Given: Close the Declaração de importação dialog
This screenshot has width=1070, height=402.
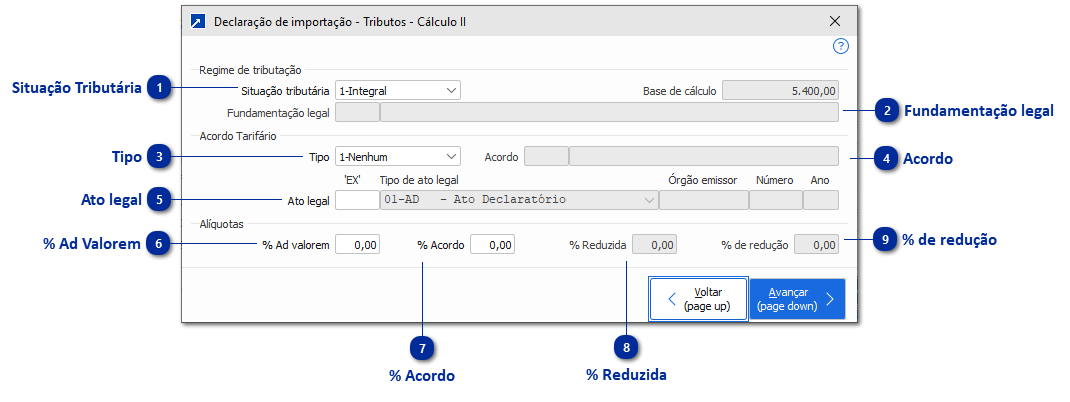Looking at the screenshot, I should [835, 20].
